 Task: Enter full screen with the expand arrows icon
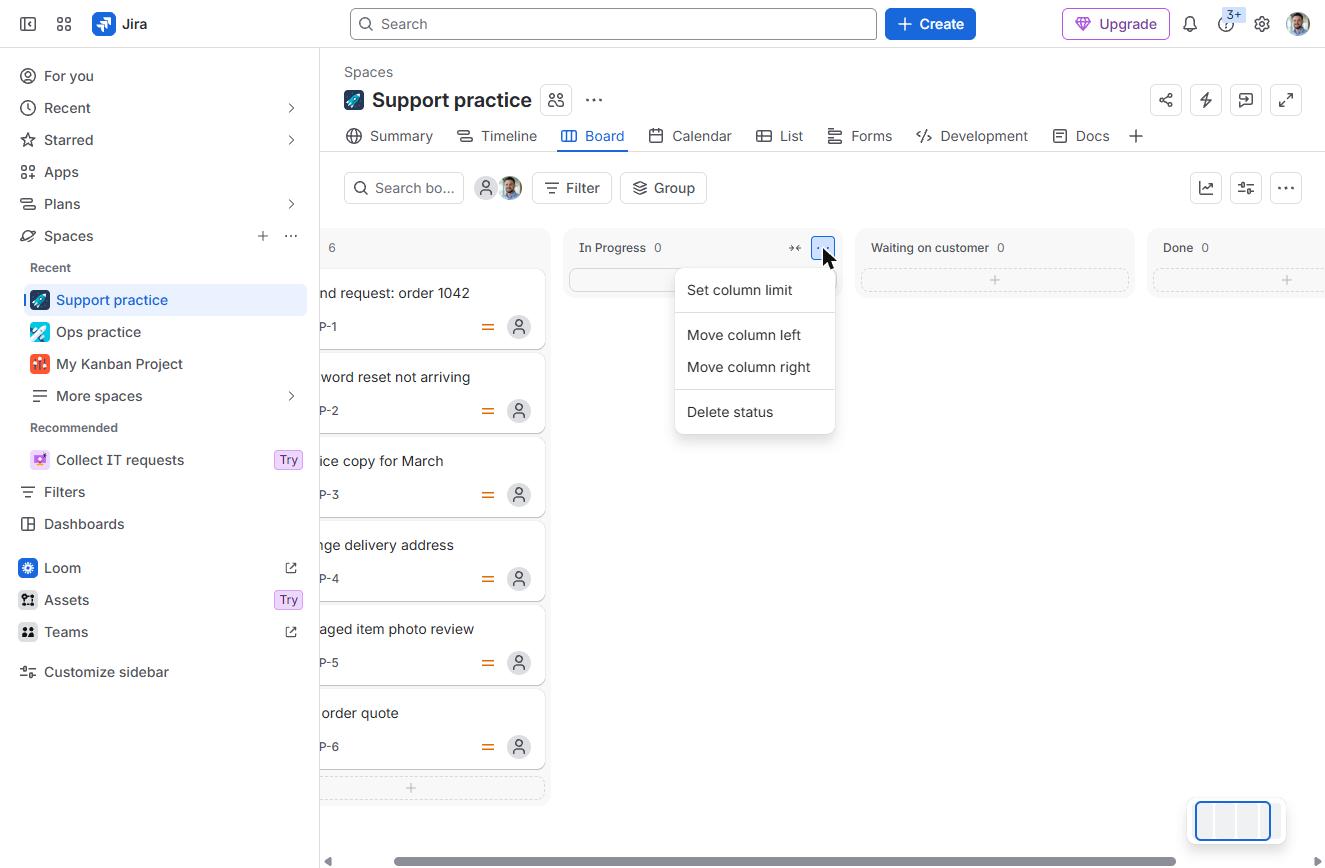tap(1286, 100)
